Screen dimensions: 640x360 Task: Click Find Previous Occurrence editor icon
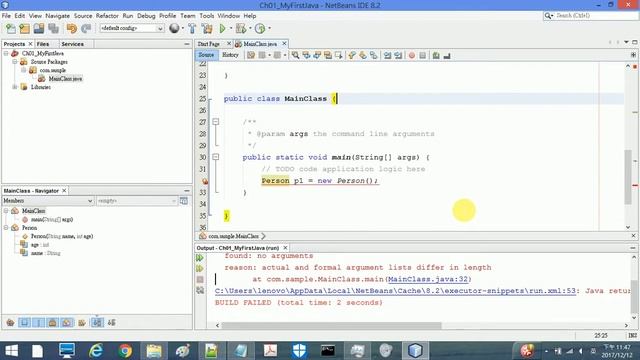306,55
